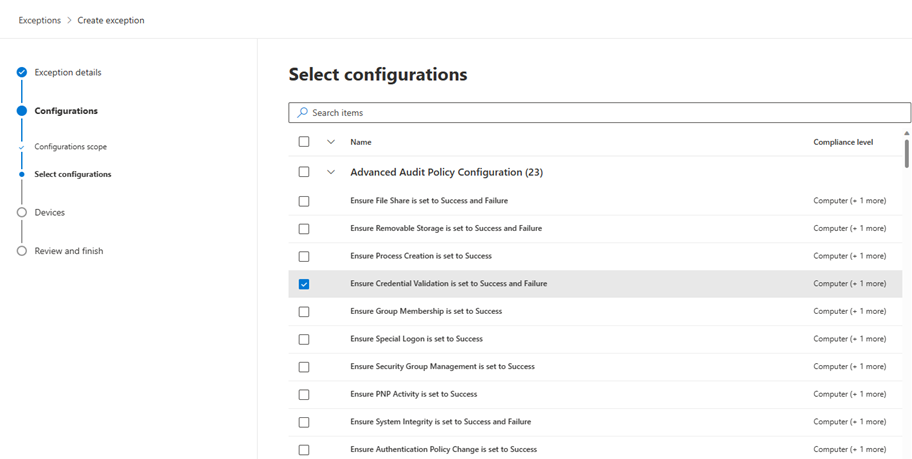The width and height of the screenshot is (912, 459).
Task: Click the Devices step circle icon
Action: click(21, 212)
